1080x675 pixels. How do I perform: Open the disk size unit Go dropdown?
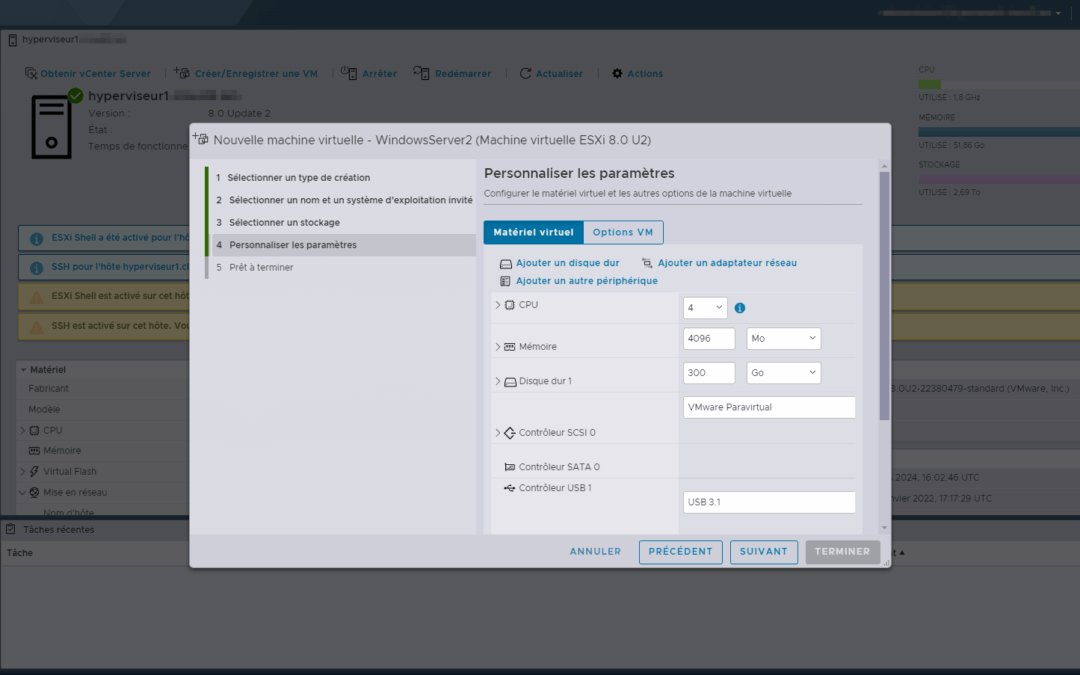click(784, 373)
